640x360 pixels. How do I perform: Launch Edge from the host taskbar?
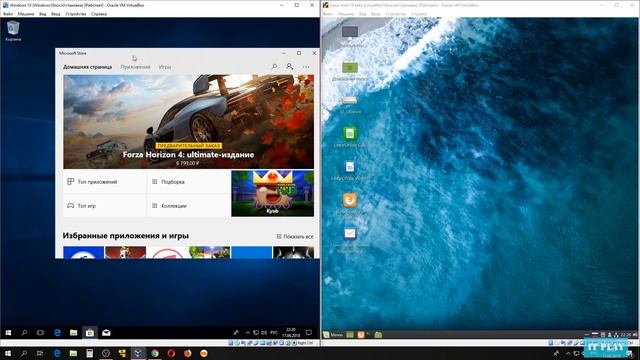click(x=57, y=353)
